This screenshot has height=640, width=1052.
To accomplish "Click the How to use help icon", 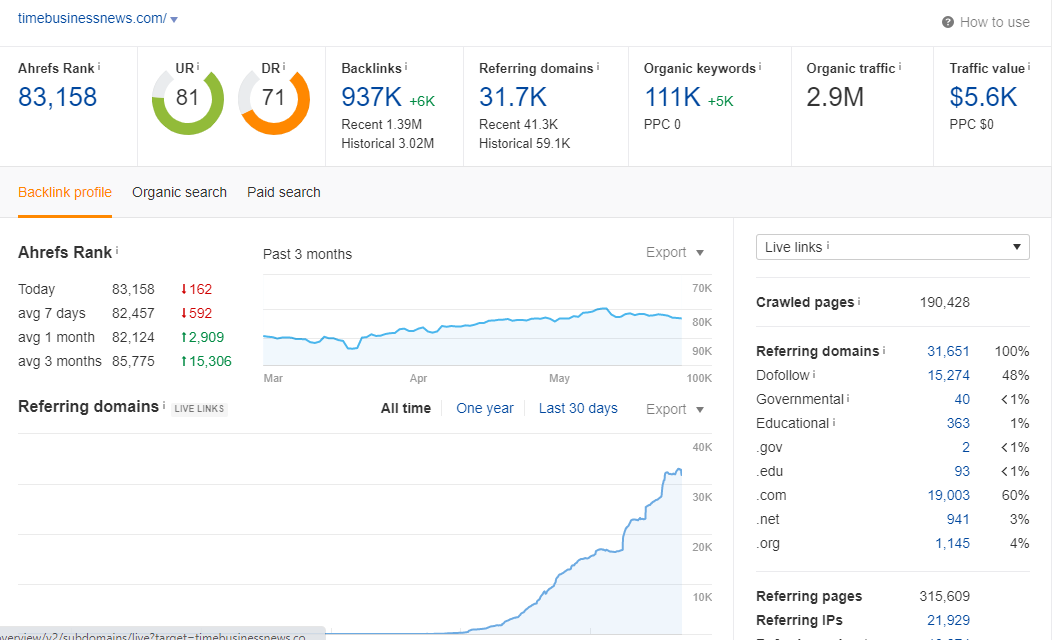I will tap(948, 22).
